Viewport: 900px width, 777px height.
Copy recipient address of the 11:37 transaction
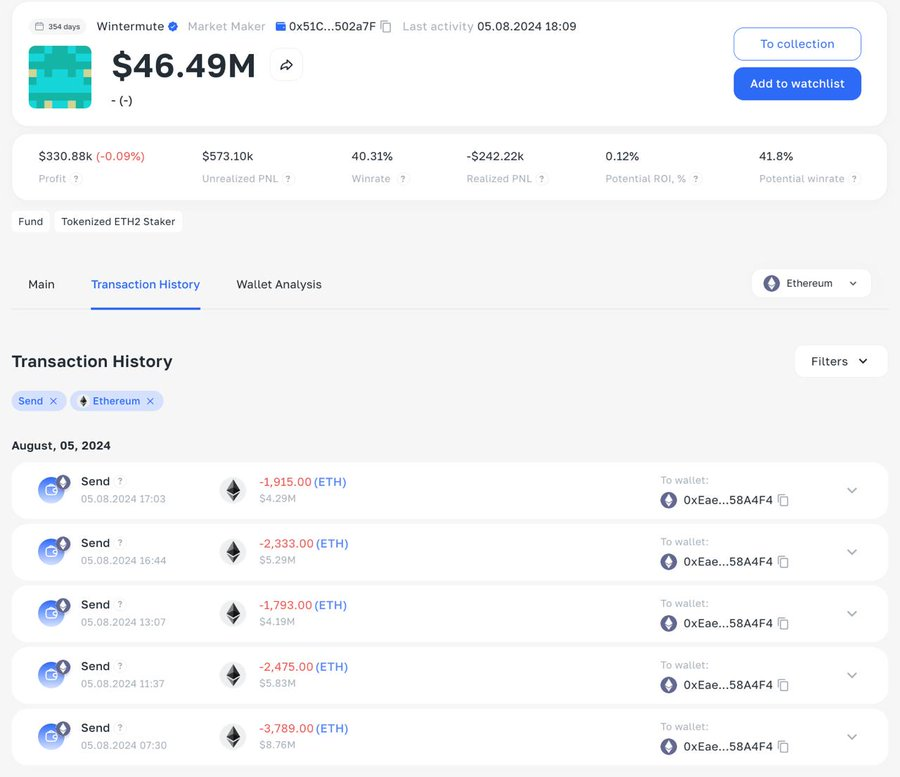click(783, 685)
